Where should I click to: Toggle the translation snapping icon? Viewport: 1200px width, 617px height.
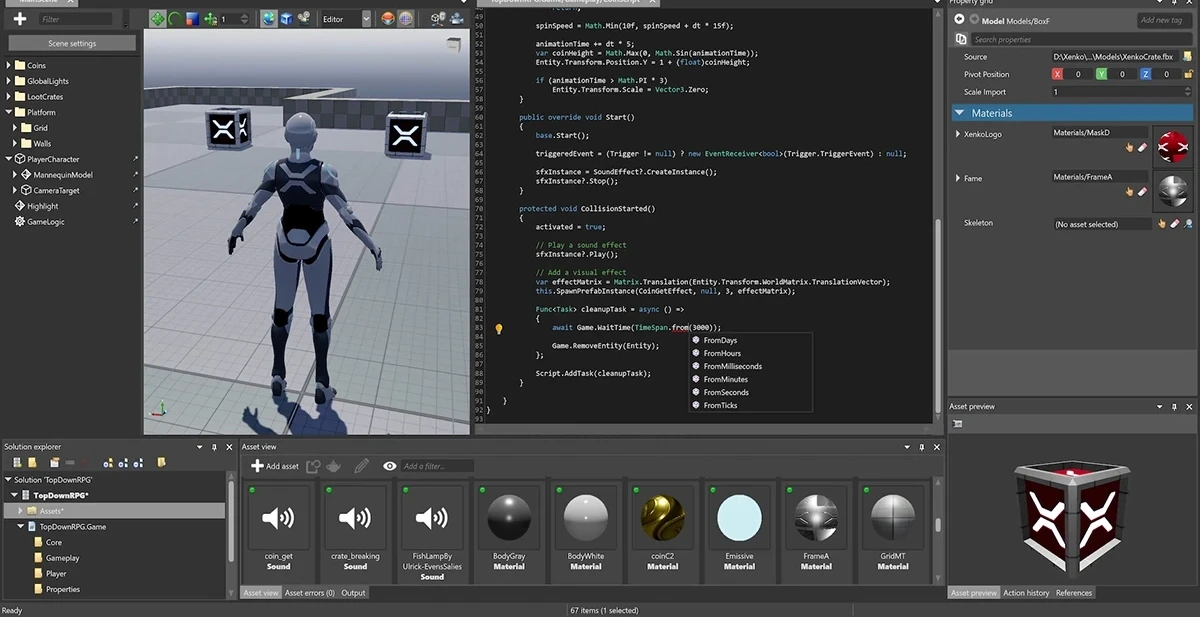pyautogui.click(x=209, y=19)
